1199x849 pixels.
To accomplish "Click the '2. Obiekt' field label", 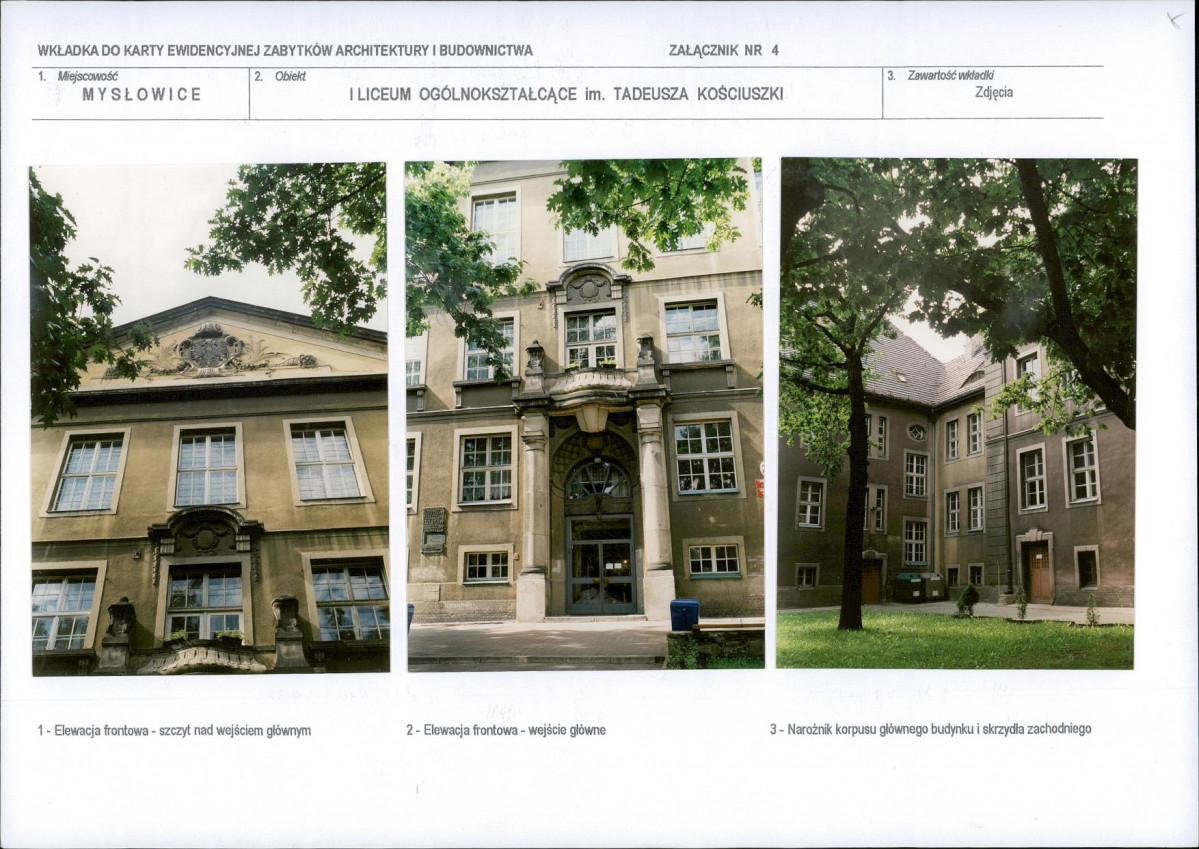I will pyautogui.click(x=280, y=76).
